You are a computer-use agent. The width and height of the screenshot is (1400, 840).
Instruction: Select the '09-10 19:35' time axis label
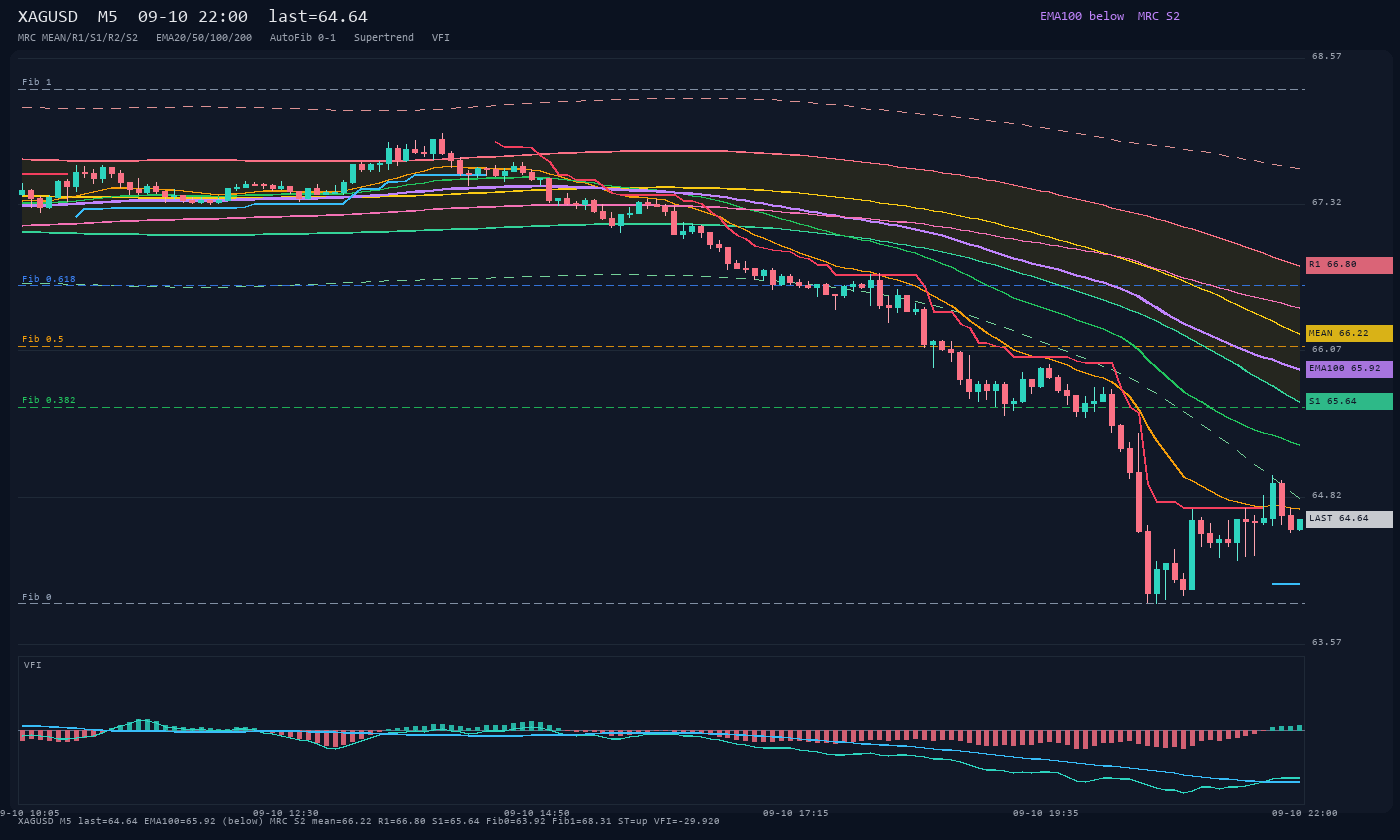(1045, 813)
